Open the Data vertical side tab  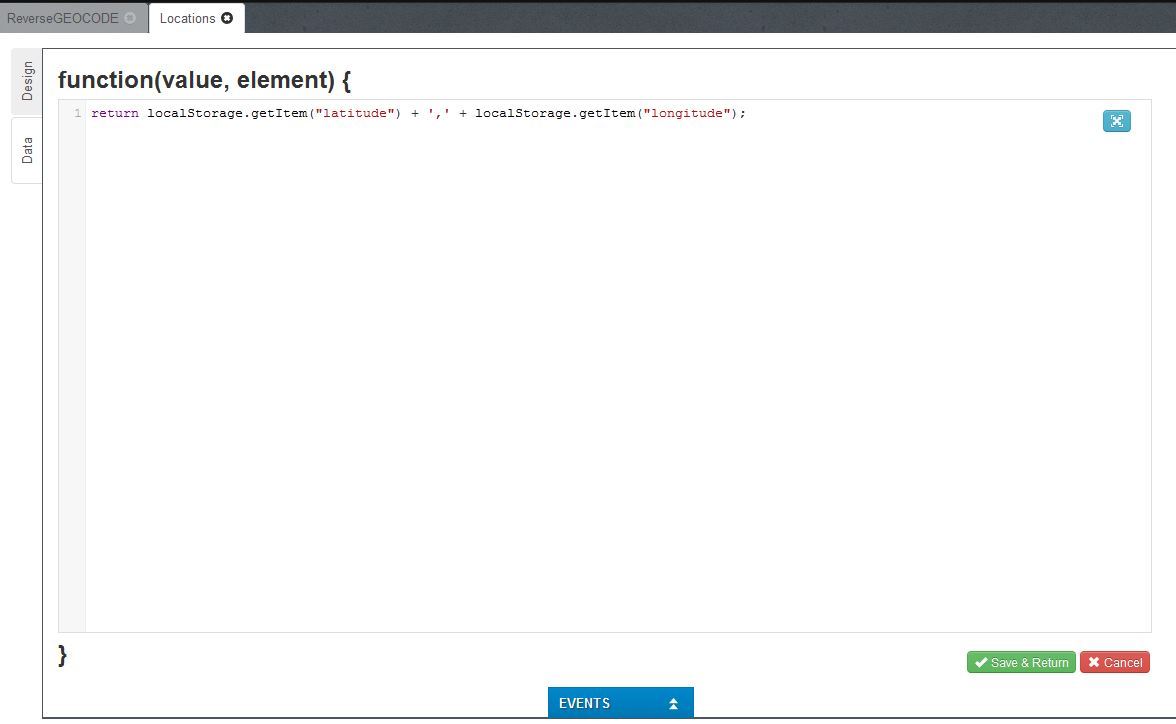tap(27, 150)
